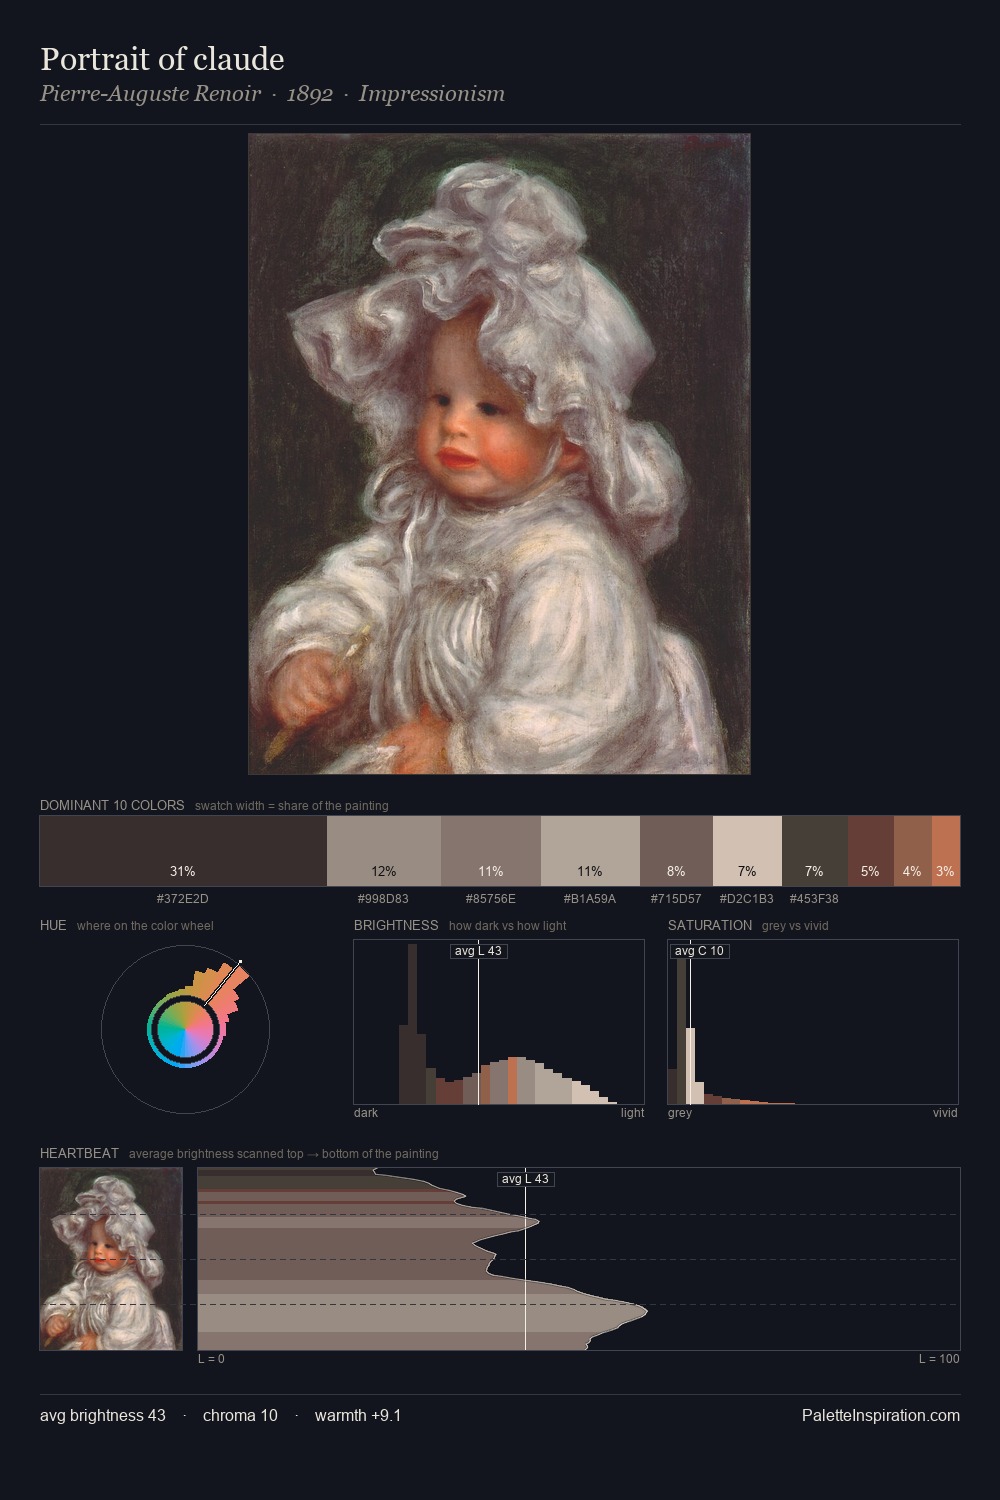The width and height of the screenshot is (1000, 1500).
Task: Click the hex code #453F38 label
Action: click(x=814, y=899)
